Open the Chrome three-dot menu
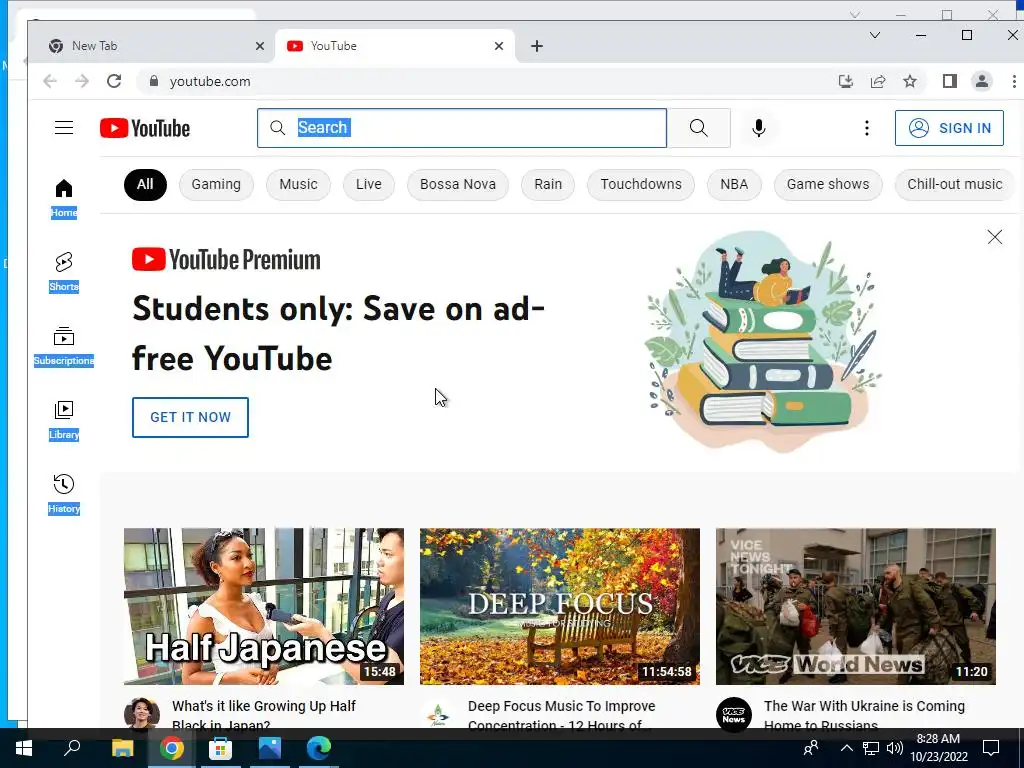Screen dimensions: 1024x768 coord(1014,81)
